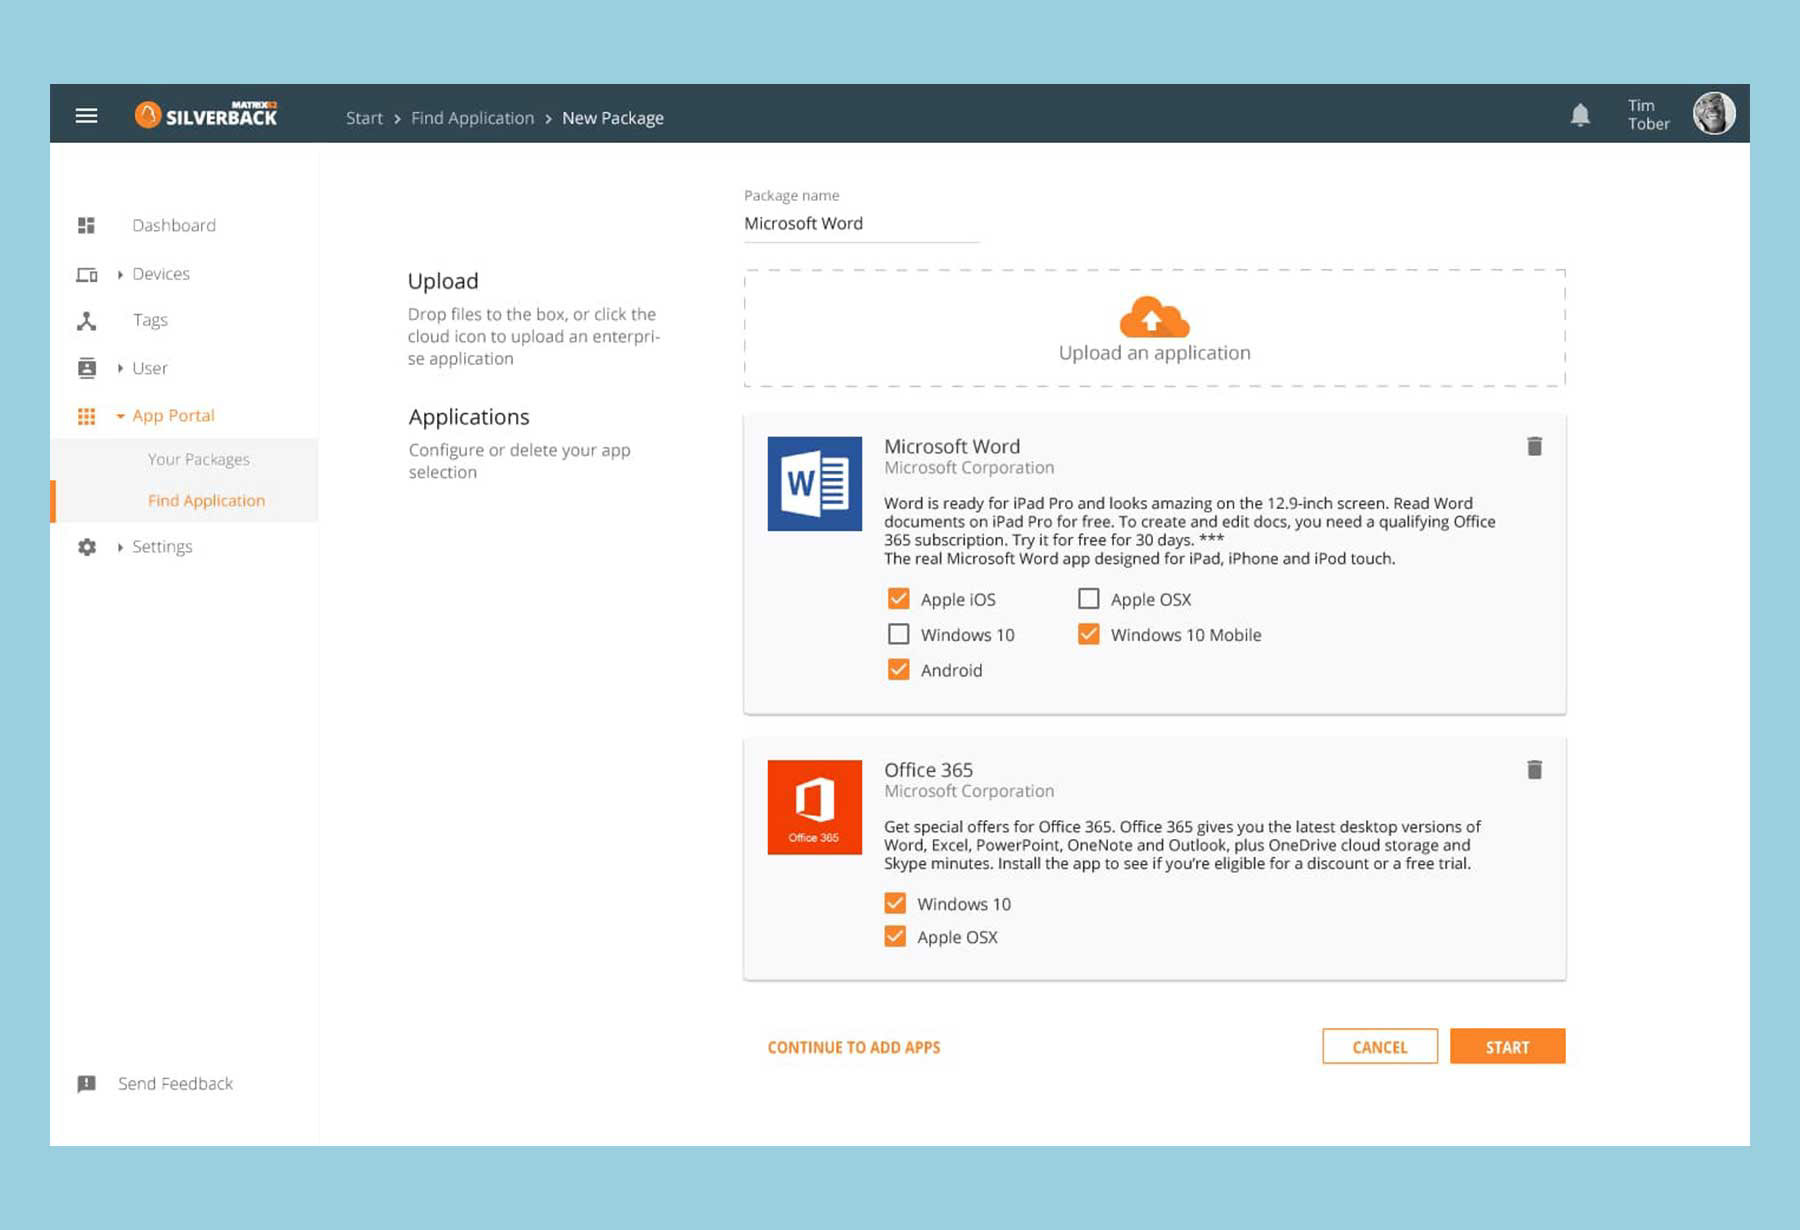Check Apple OSX for Microsoft Word

[x=1088, y=598]
